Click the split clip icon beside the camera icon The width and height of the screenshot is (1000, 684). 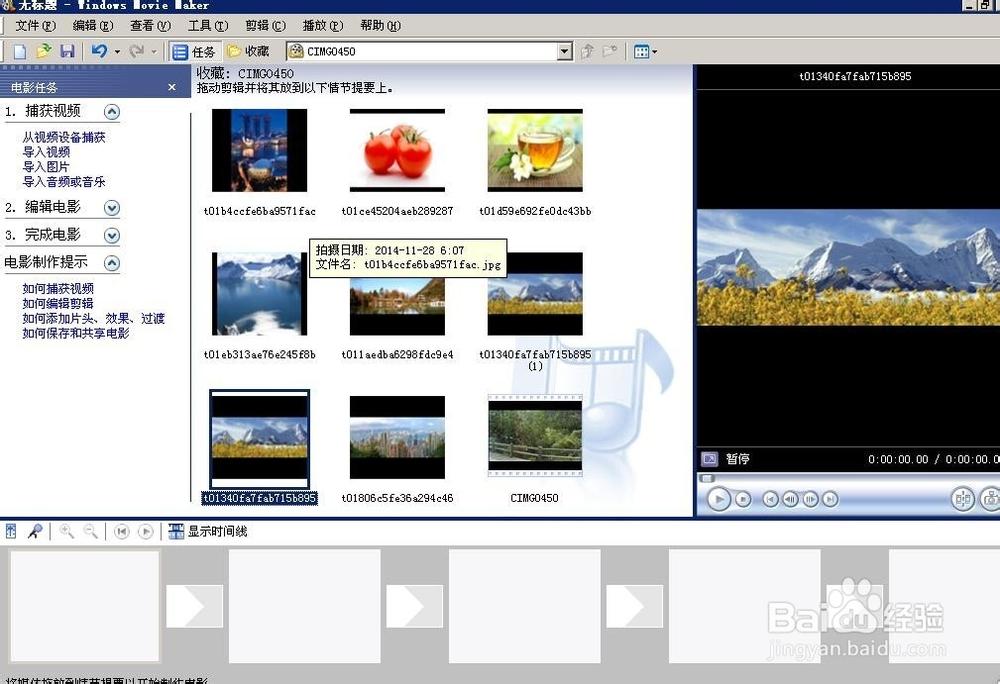pos(963,498)
